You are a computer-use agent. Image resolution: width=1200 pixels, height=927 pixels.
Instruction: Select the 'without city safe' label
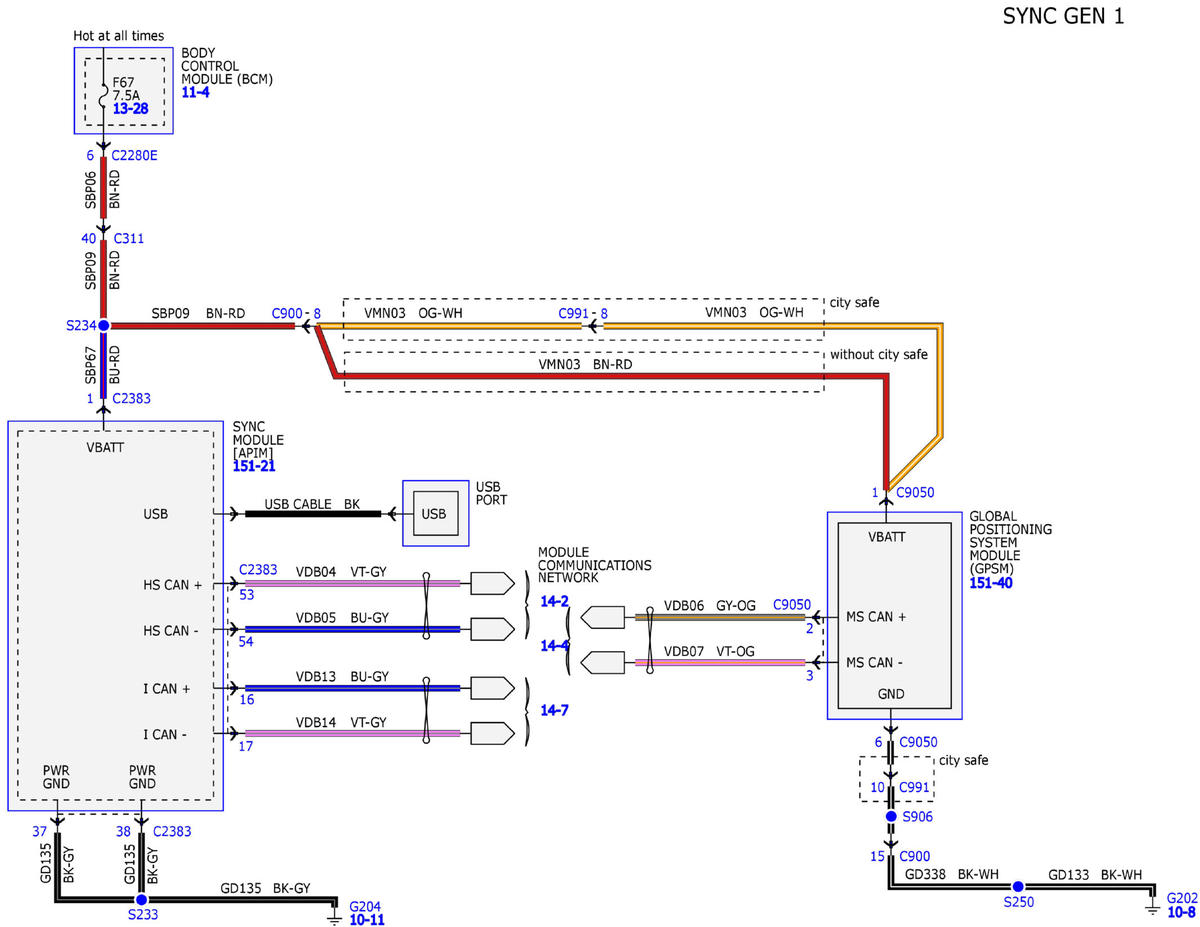[x=879, y=354]
